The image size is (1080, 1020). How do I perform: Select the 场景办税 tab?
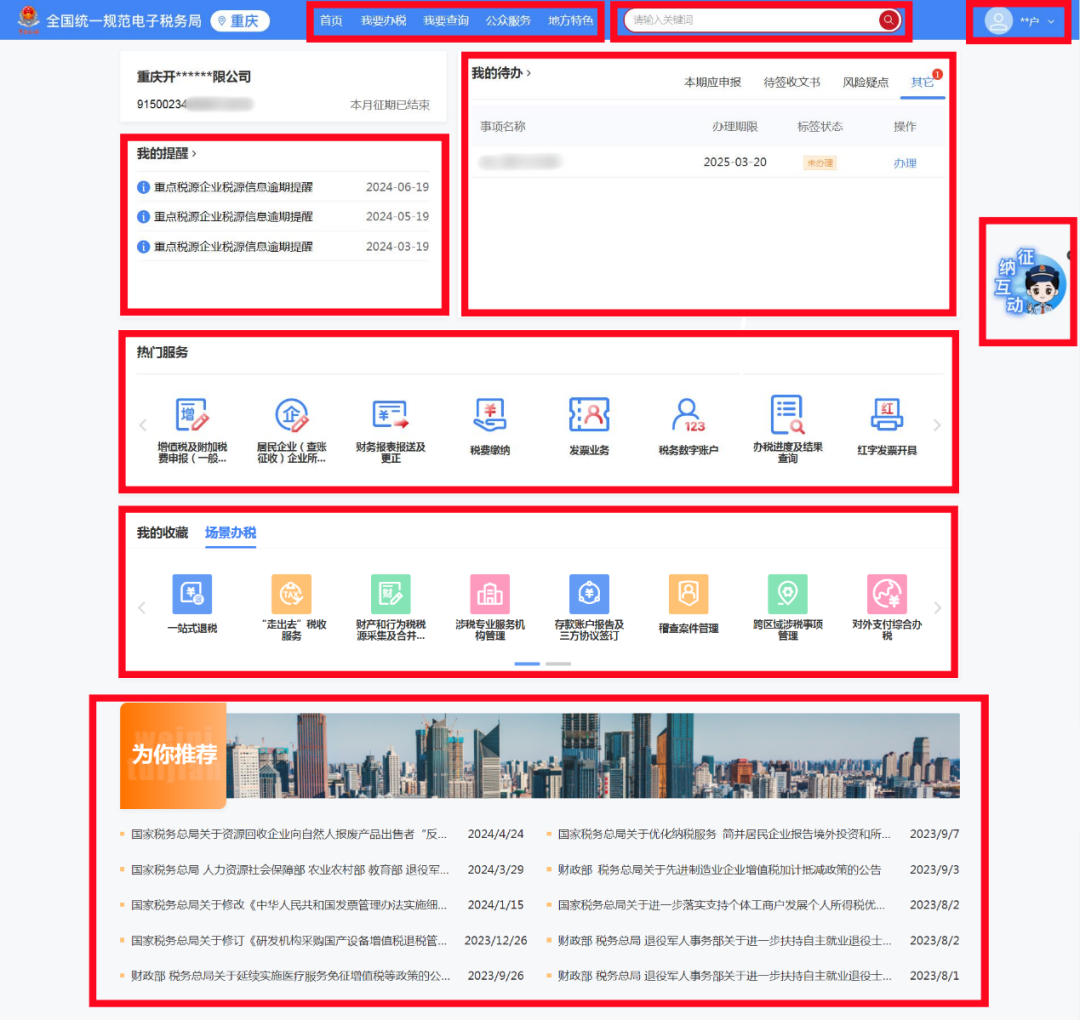[x=231, y=532]
